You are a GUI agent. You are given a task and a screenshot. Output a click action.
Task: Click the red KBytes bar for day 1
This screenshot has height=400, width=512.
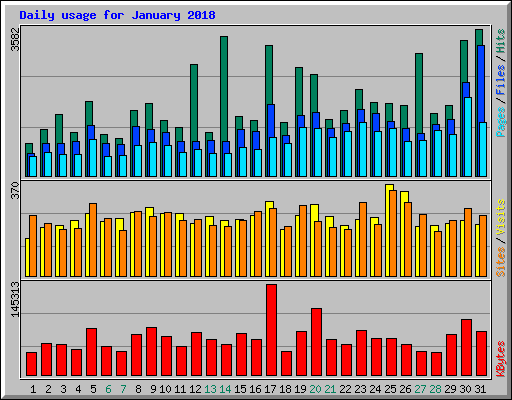(31, 364)
